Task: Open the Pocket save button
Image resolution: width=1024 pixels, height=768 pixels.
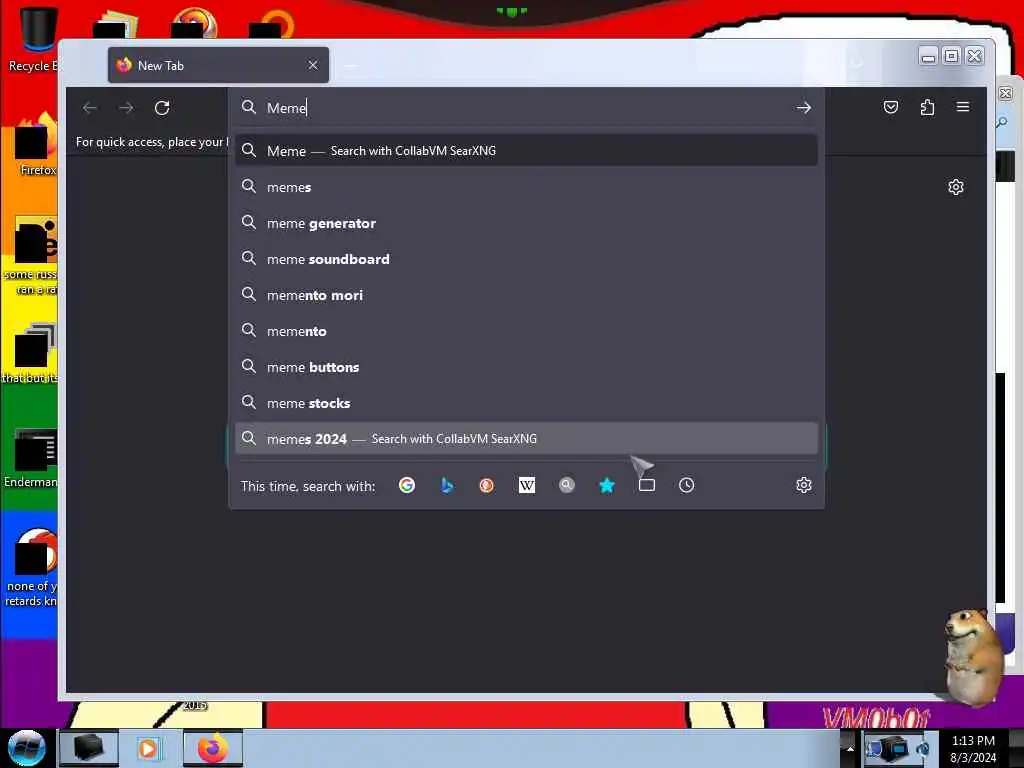Action: coord(891,107)
